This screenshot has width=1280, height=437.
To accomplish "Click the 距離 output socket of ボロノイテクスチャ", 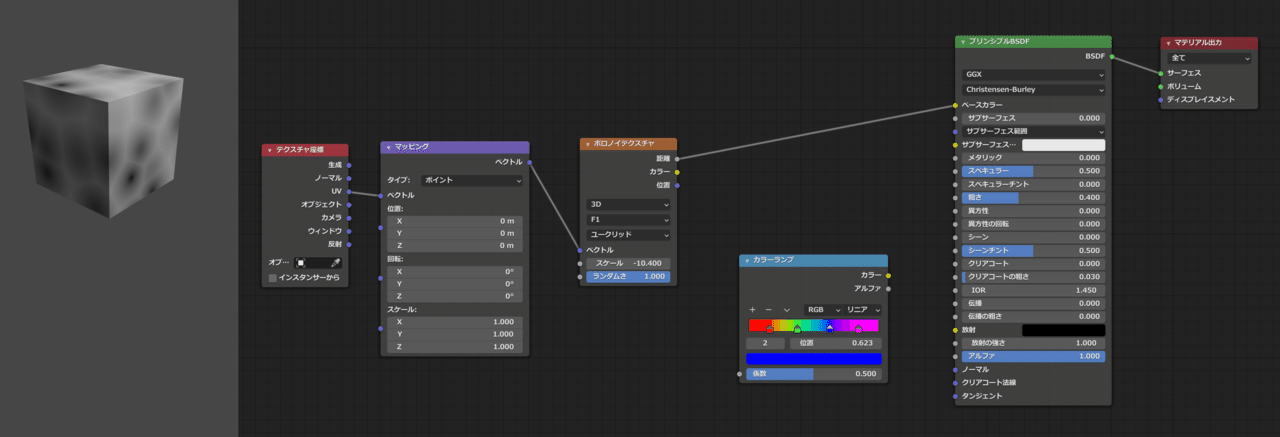I will 677,158.
